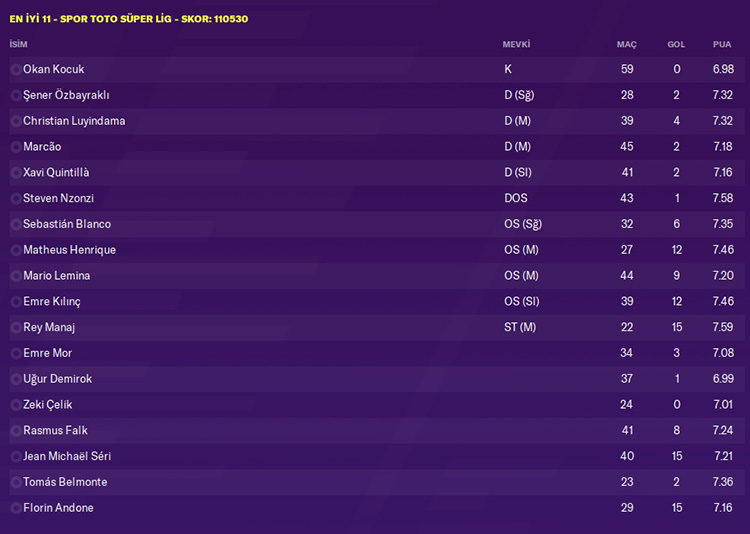Open Sebastián Blanco's player profile
Viewport: 750px width, 534px height.
67,224
